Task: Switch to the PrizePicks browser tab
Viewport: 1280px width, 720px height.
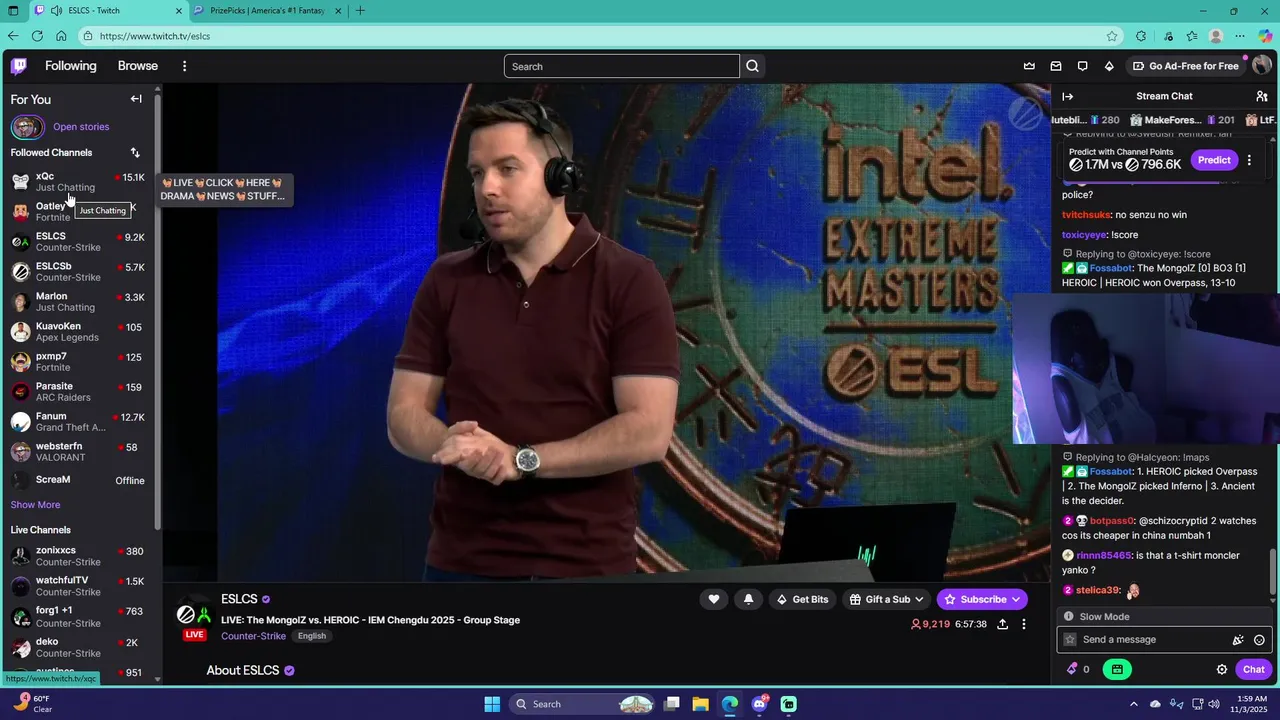Action: (268, 11)
